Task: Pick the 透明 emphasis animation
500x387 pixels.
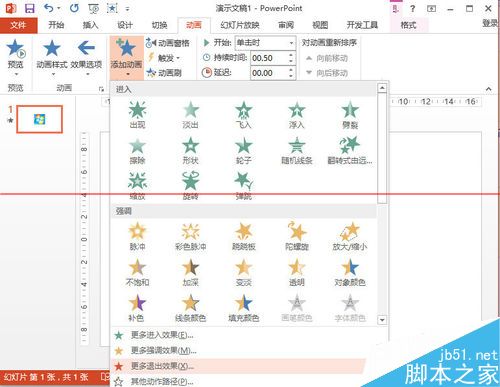Action: (297, 273)
